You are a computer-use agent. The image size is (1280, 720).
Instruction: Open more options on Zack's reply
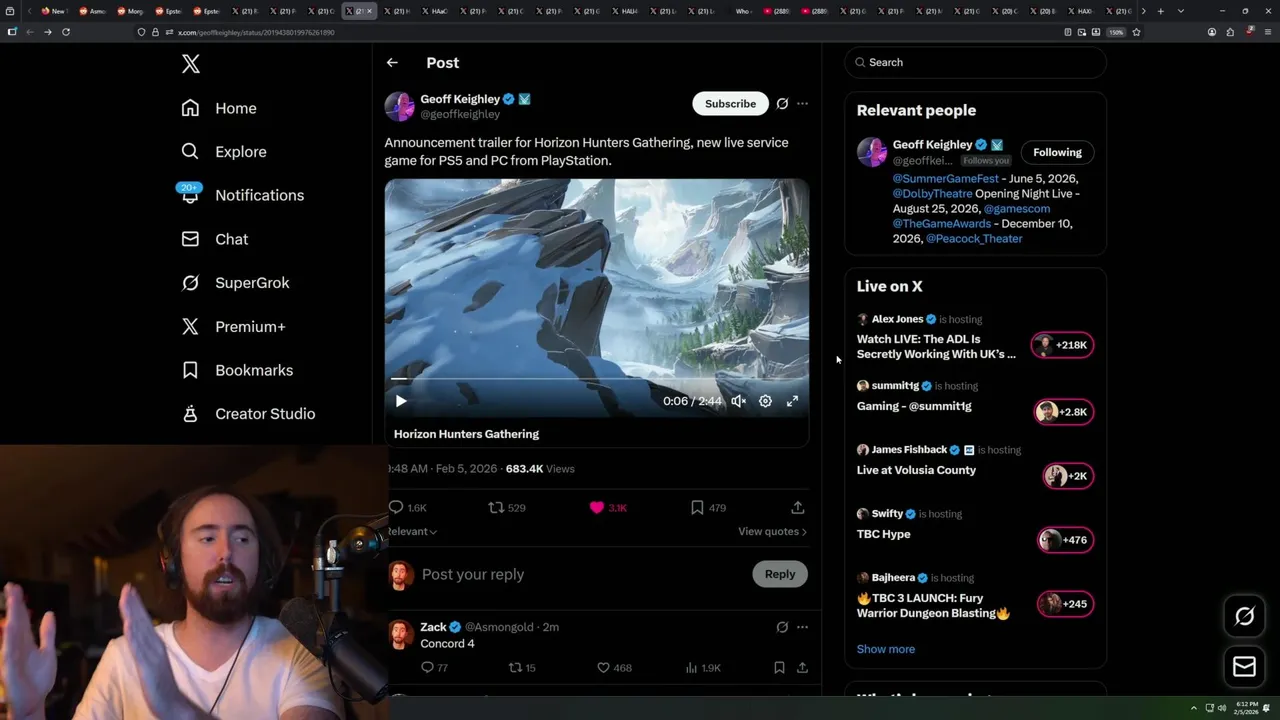click(802, 627)
